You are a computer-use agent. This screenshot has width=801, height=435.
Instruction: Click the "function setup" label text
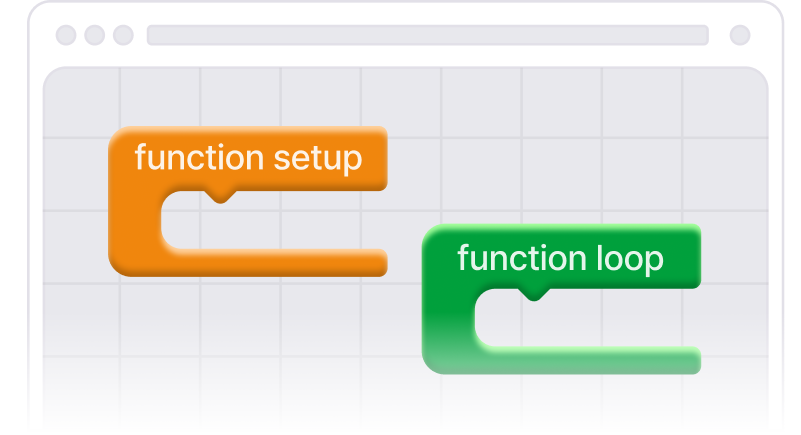coord(248,158)
